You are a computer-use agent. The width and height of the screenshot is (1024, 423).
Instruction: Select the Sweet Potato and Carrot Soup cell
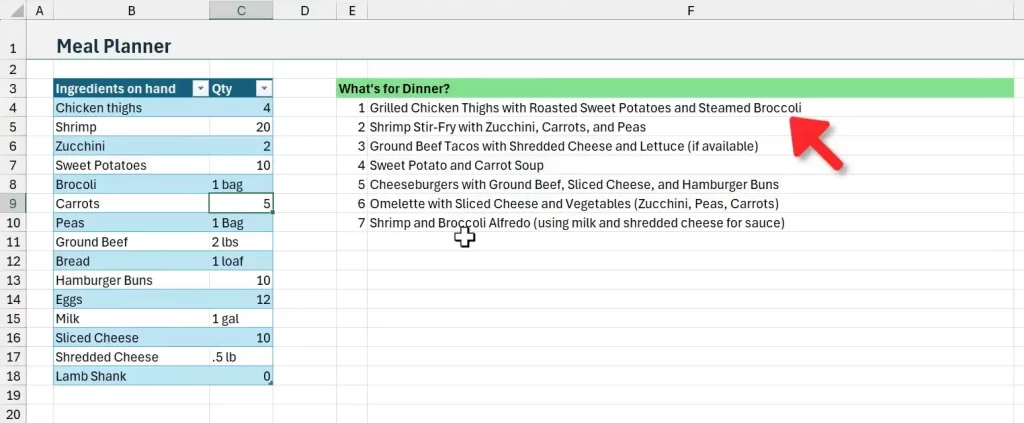(469, 166)
